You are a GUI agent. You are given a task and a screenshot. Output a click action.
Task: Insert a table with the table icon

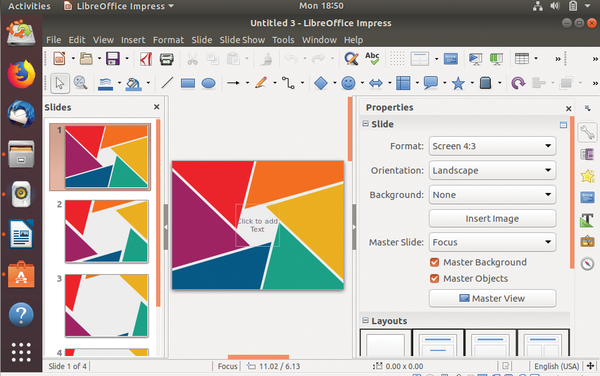click(x=522, y=59)
